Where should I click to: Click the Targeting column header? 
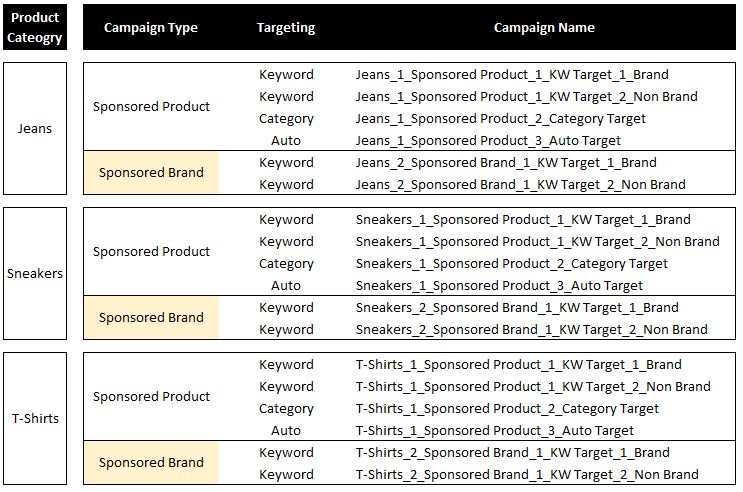(x=285, y=28)
